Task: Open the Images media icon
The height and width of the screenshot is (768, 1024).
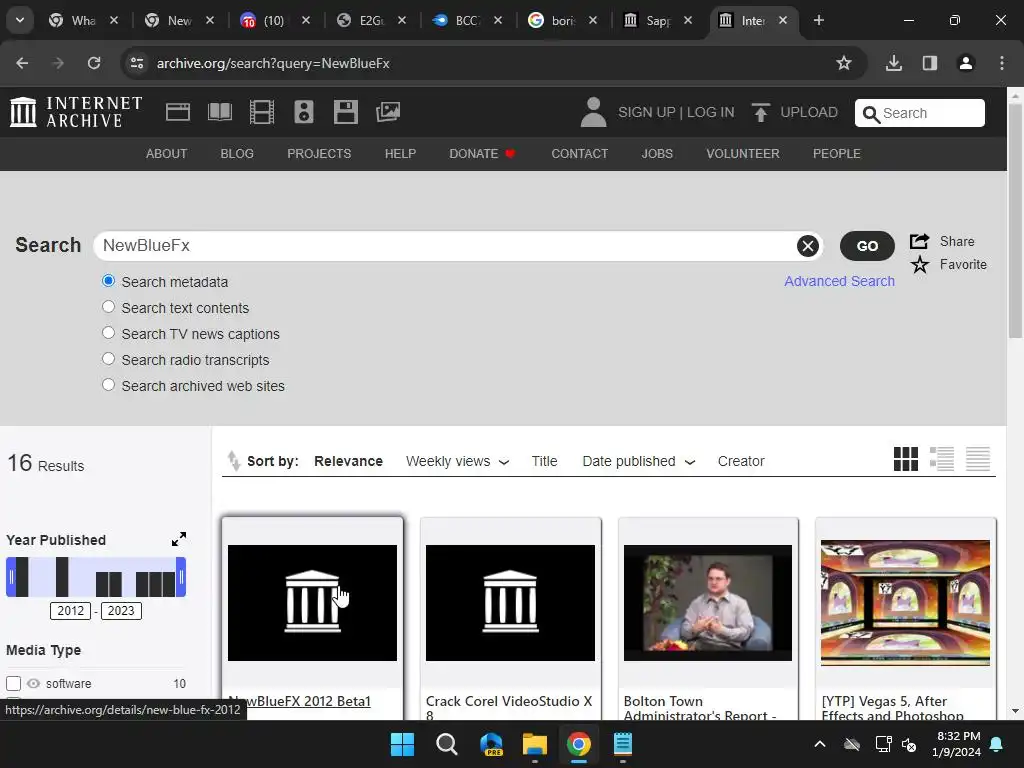Action: [x=388, y=112]
